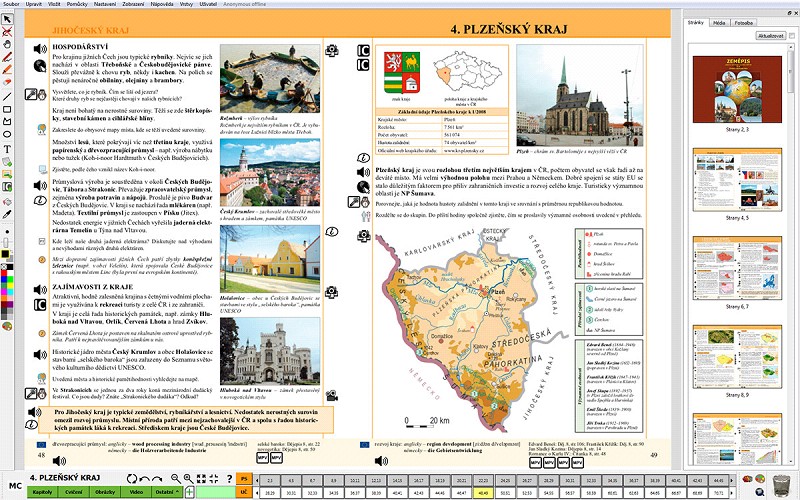Select the red pen drawing tool

click(x=7, y=57)
